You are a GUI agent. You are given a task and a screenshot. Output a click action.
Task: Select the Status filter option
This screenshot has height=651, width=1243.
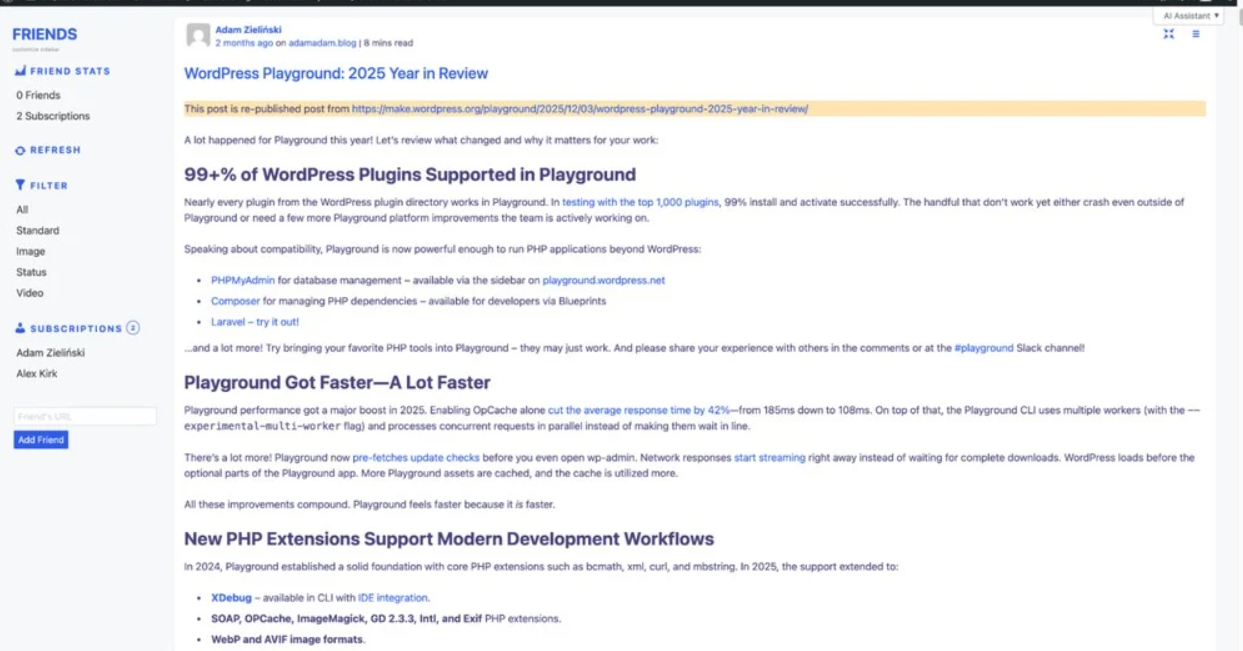pyautogui.click(x=31, y=272)
